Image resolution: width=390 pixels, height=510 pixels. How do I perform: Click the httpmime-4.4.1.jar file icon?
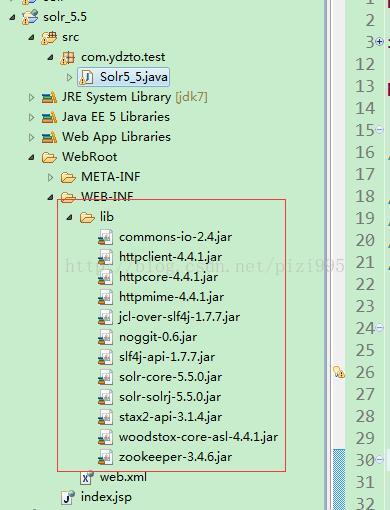pyautogui.click(x=105, y=297)
